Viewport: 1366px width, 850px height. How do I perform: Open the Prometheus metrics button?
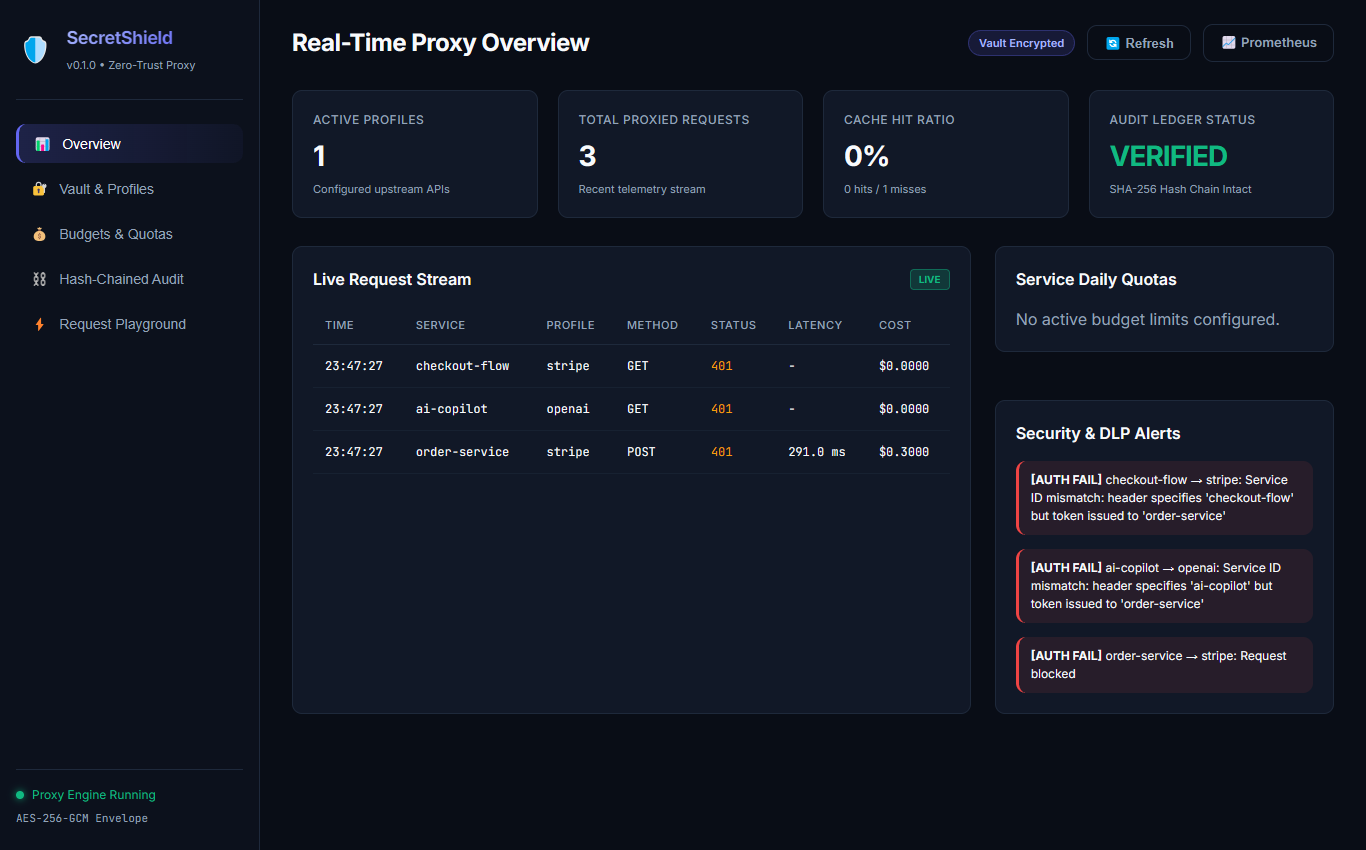(x=1268, y=43)
